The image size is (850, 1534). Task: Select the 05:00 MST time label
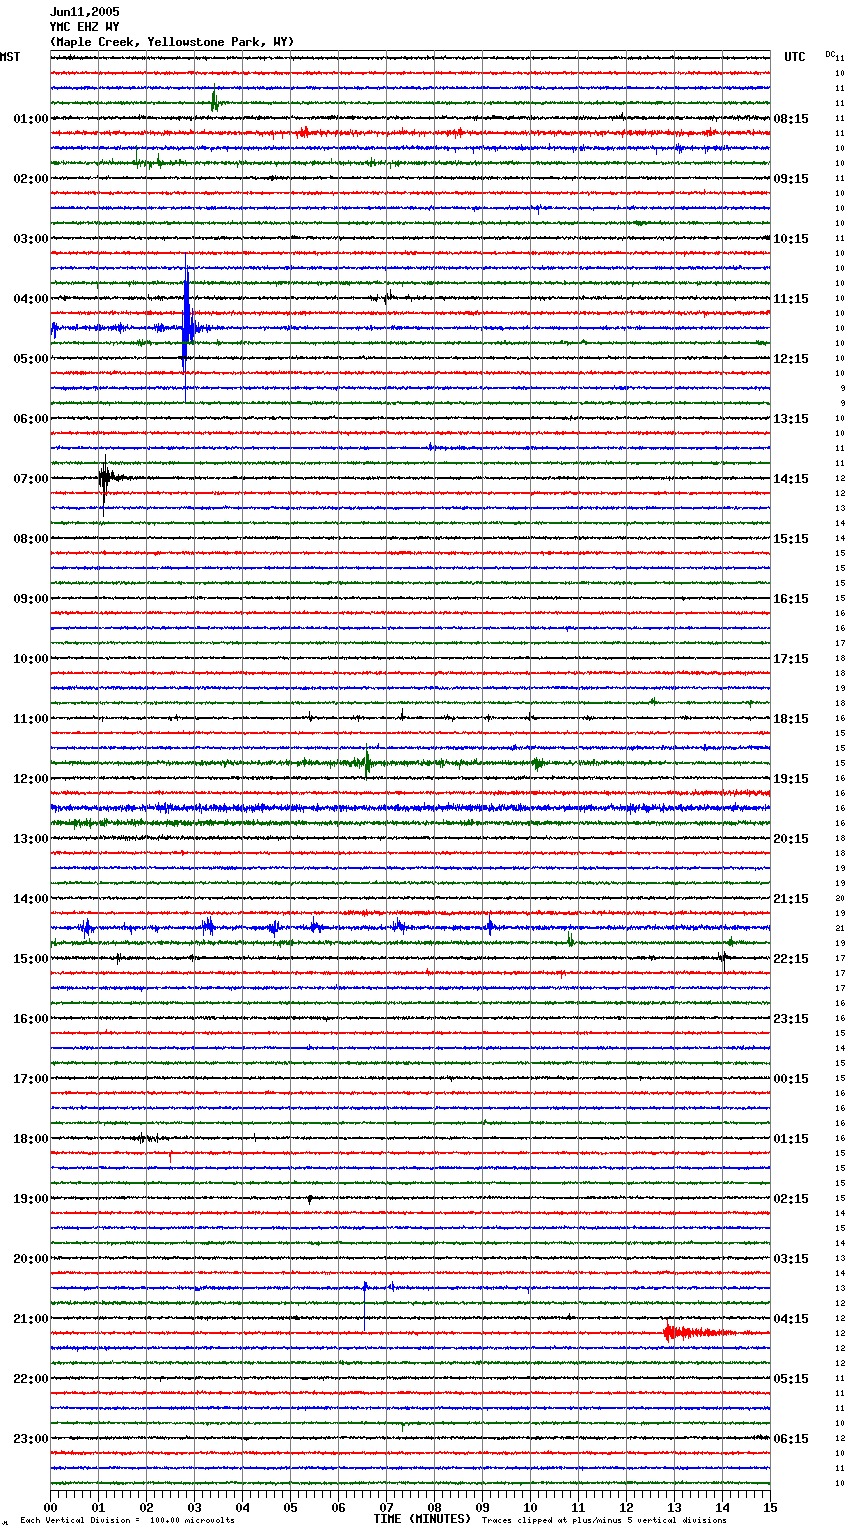[x=31, y=359]
